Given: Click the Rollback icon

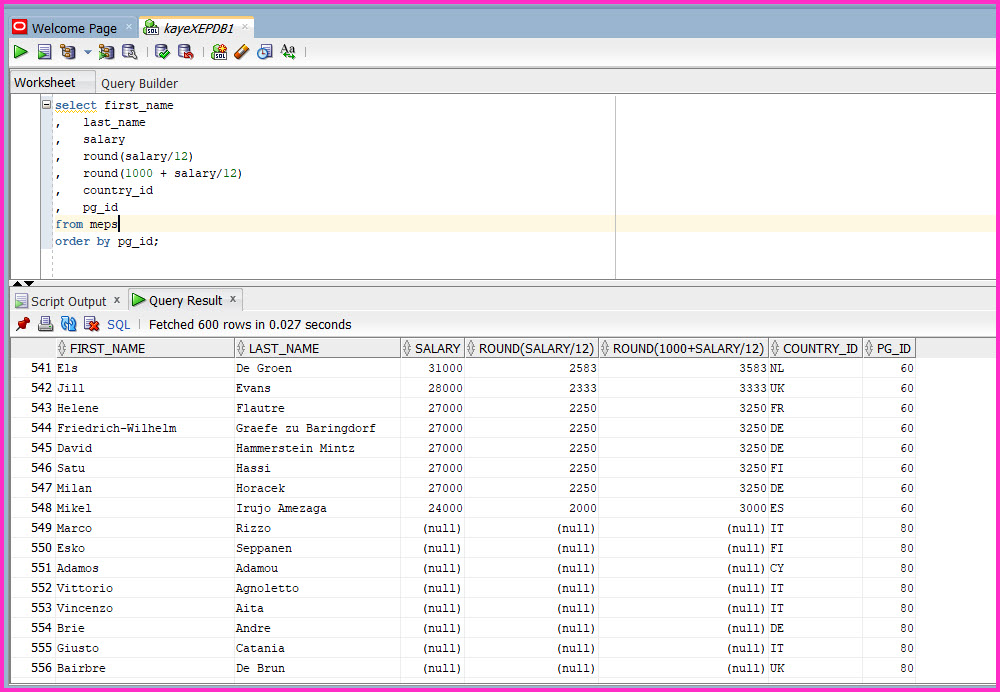Looking at the screenshot, I should click(186, 52).
